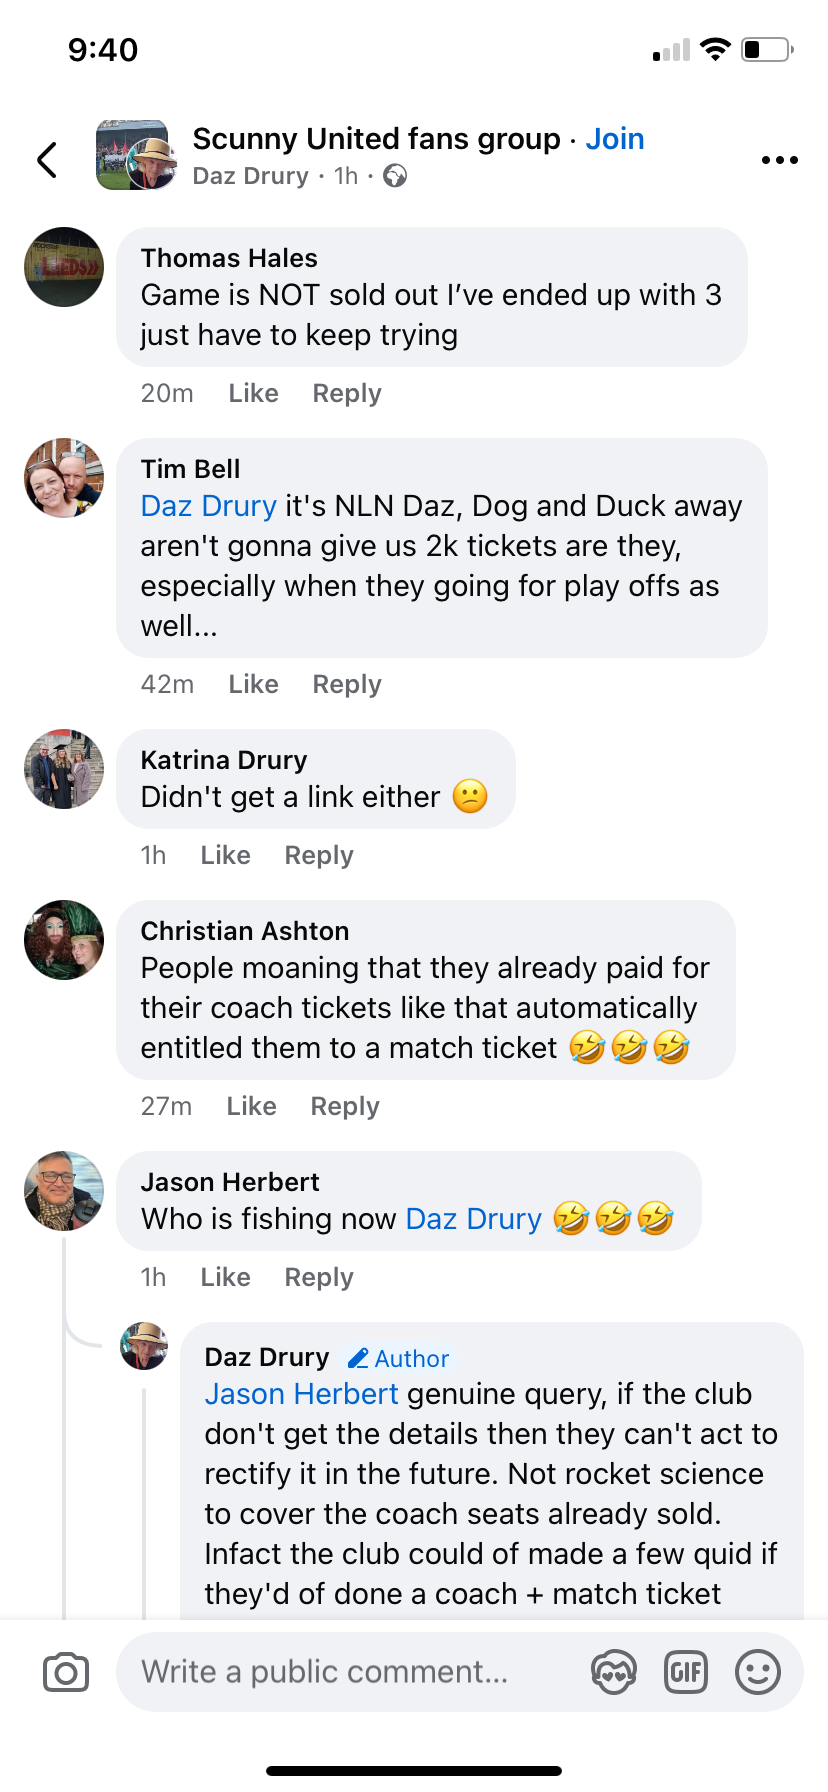This screenshot has width=828, height=1792.
Task: Open Jason Herbert mention in Daz's reply
Action: pos(301,1394)
